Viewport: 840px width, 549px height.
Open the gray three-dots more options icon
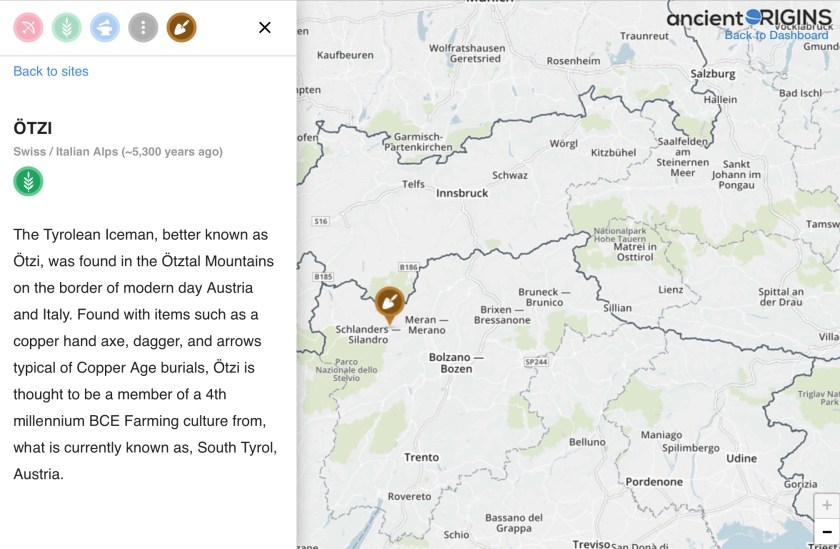click(143, 27)
